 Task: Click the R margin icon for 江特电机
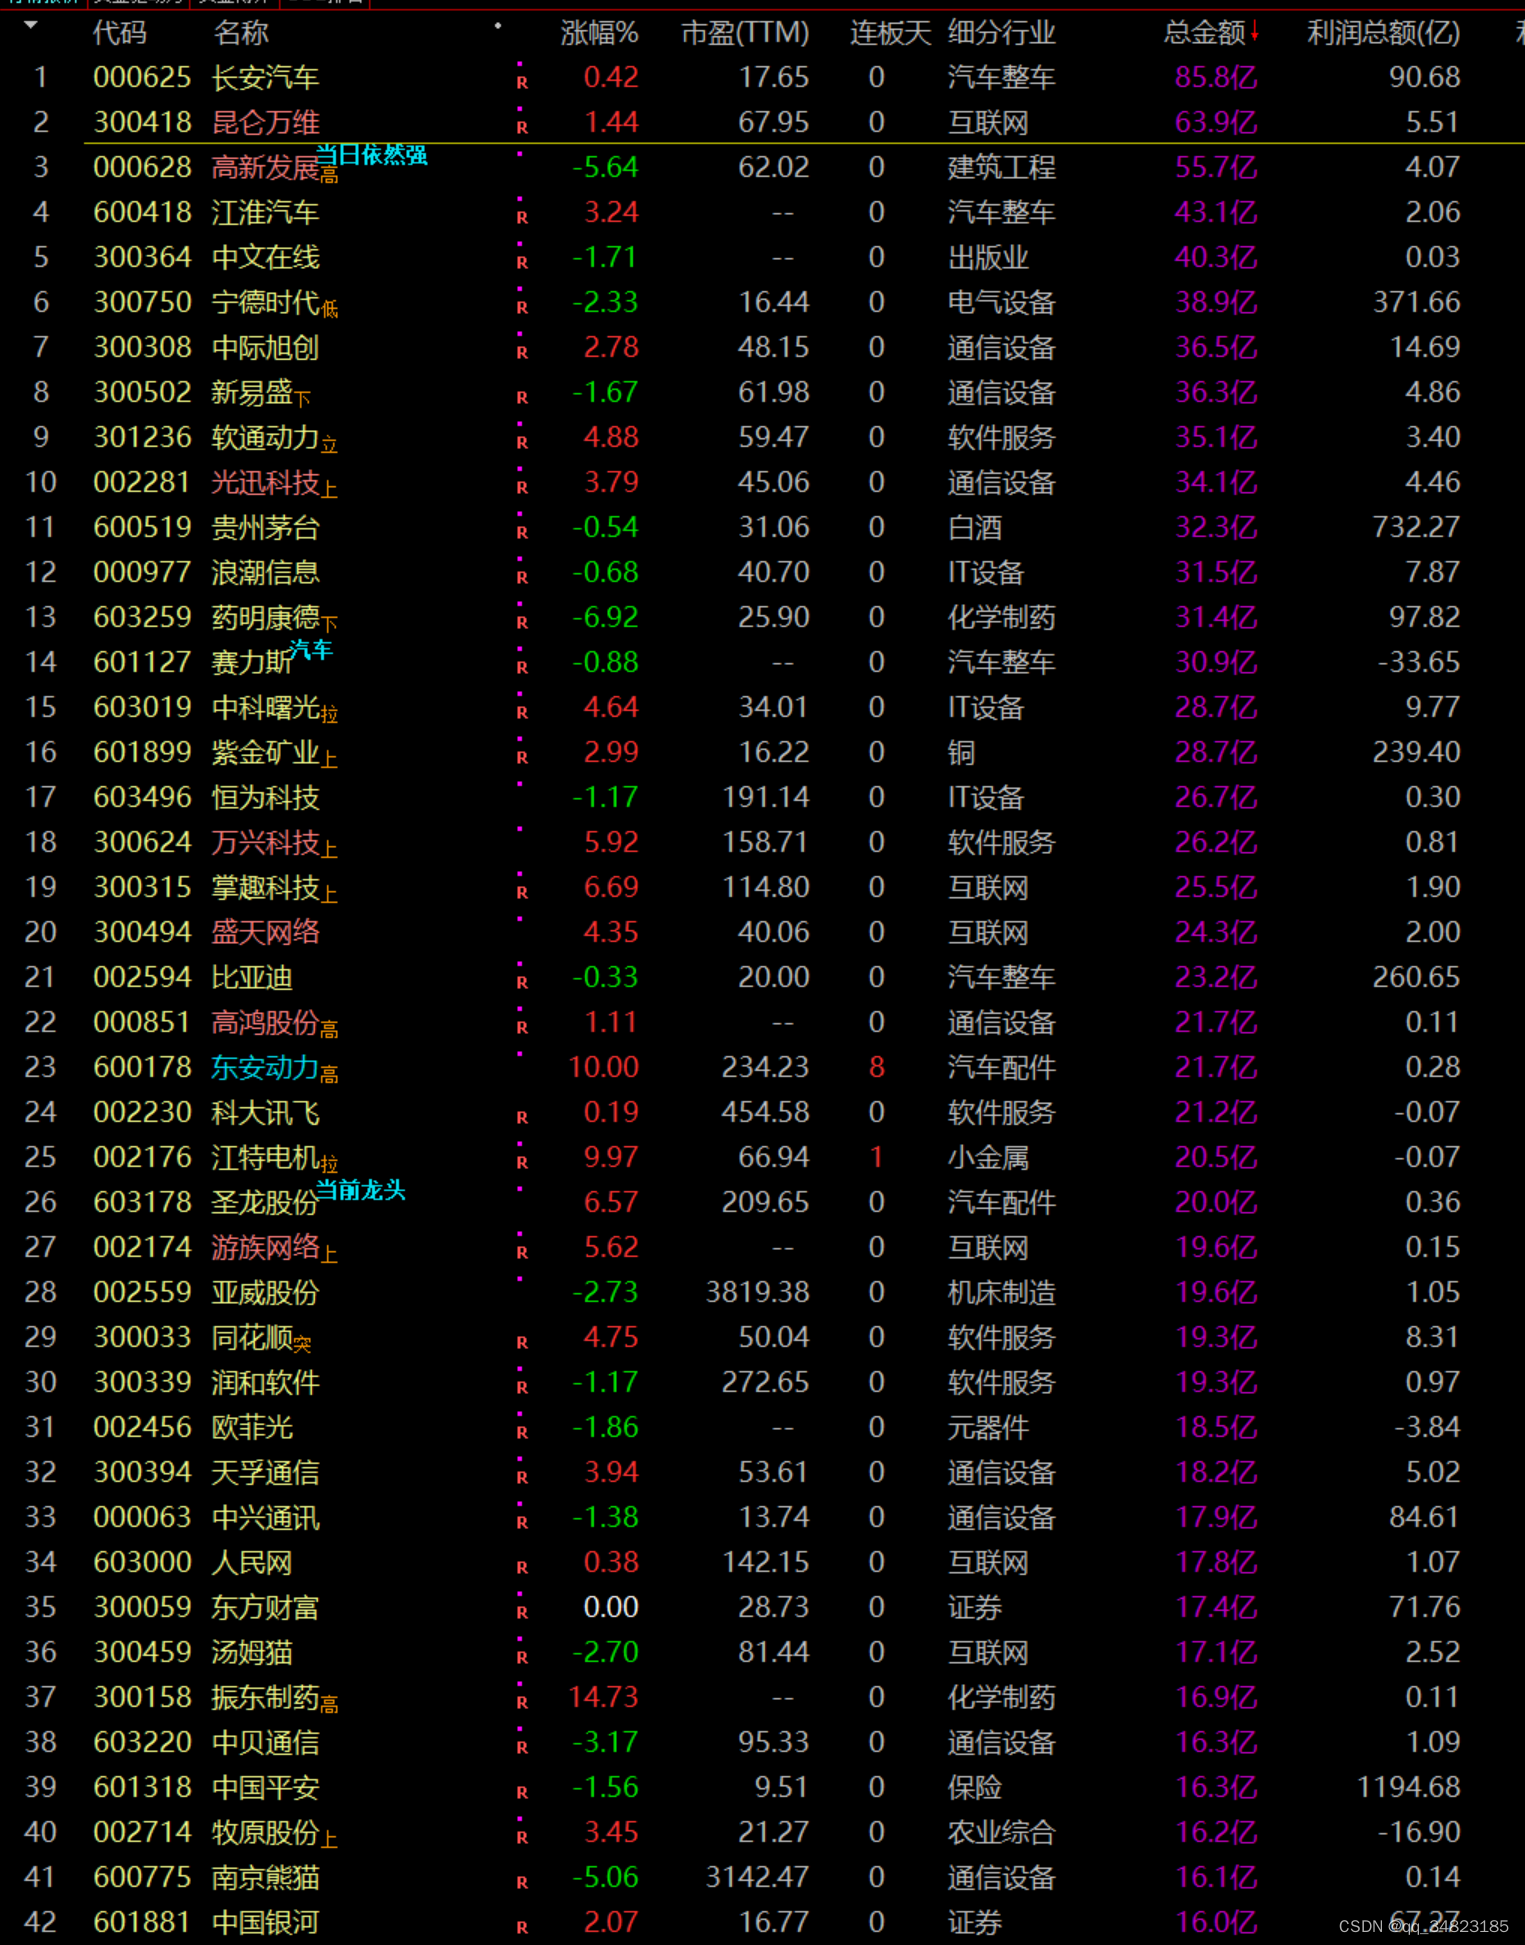[x=521, y=1163]
